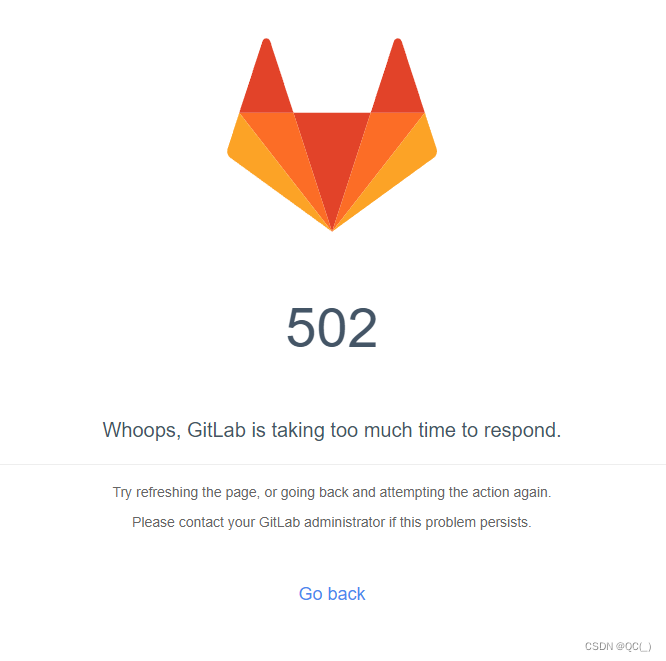
Task: Click the word administrator in the message
Action: 344,522
